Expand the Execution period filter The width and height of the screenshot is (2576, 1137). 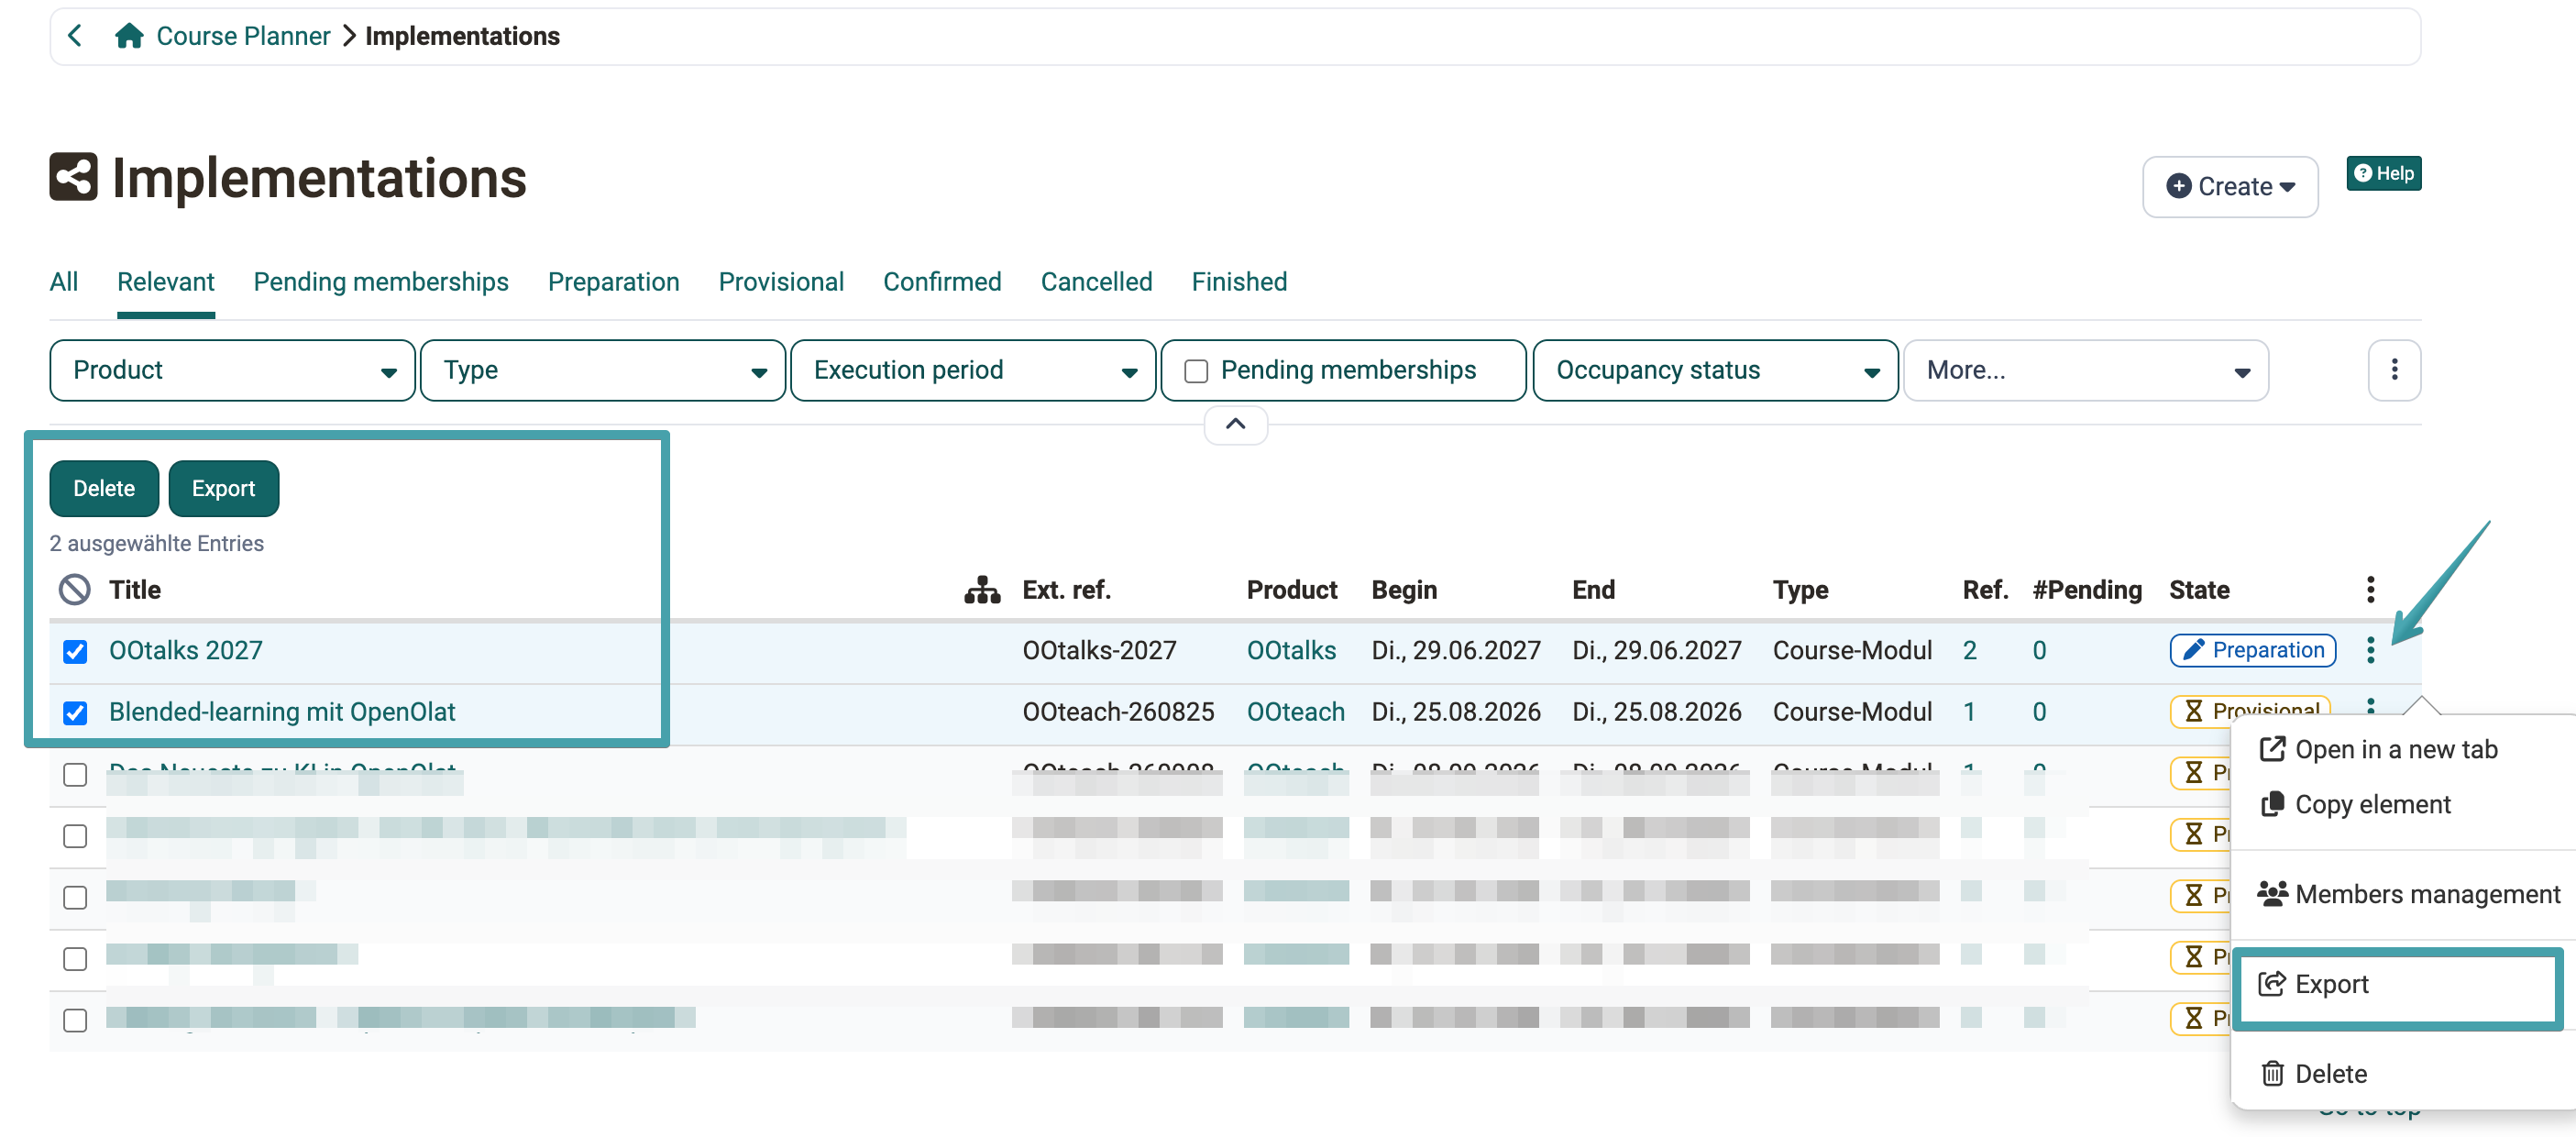pyautogui.click(x=973, y=371)
